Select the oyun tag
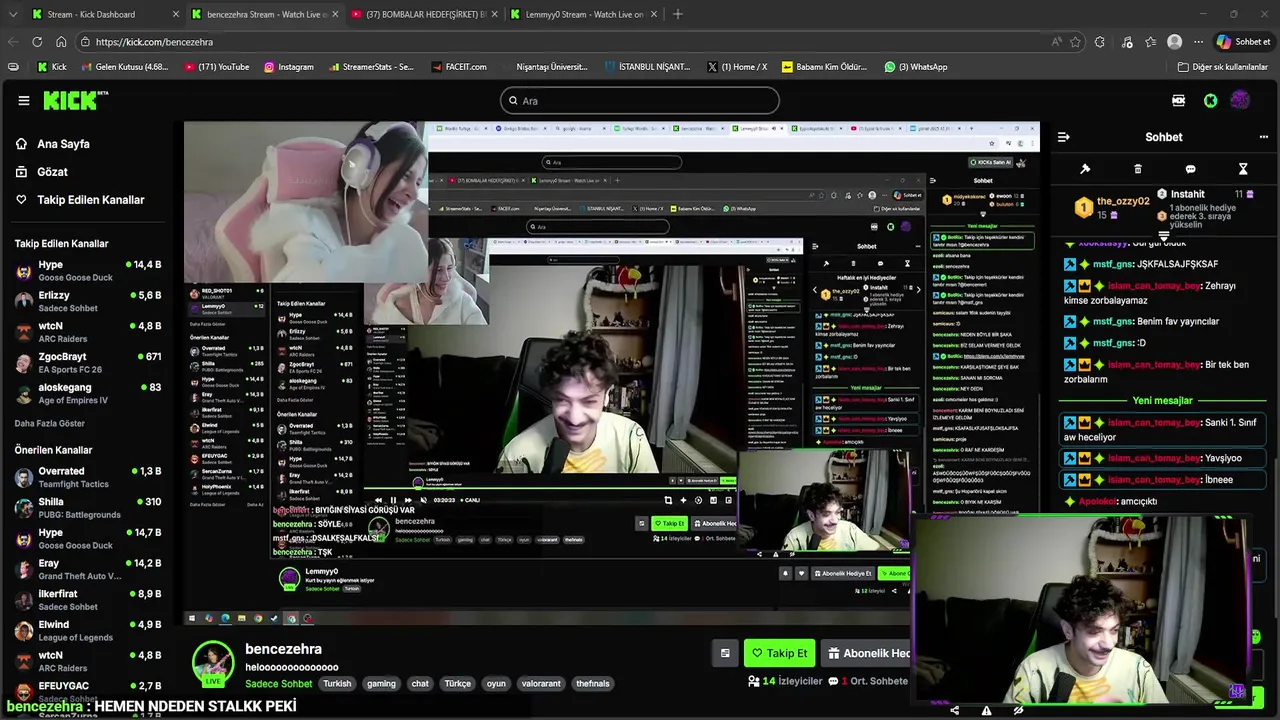Image resolution: width=1280 pixels, height=720 pixels. pos(496,684)
